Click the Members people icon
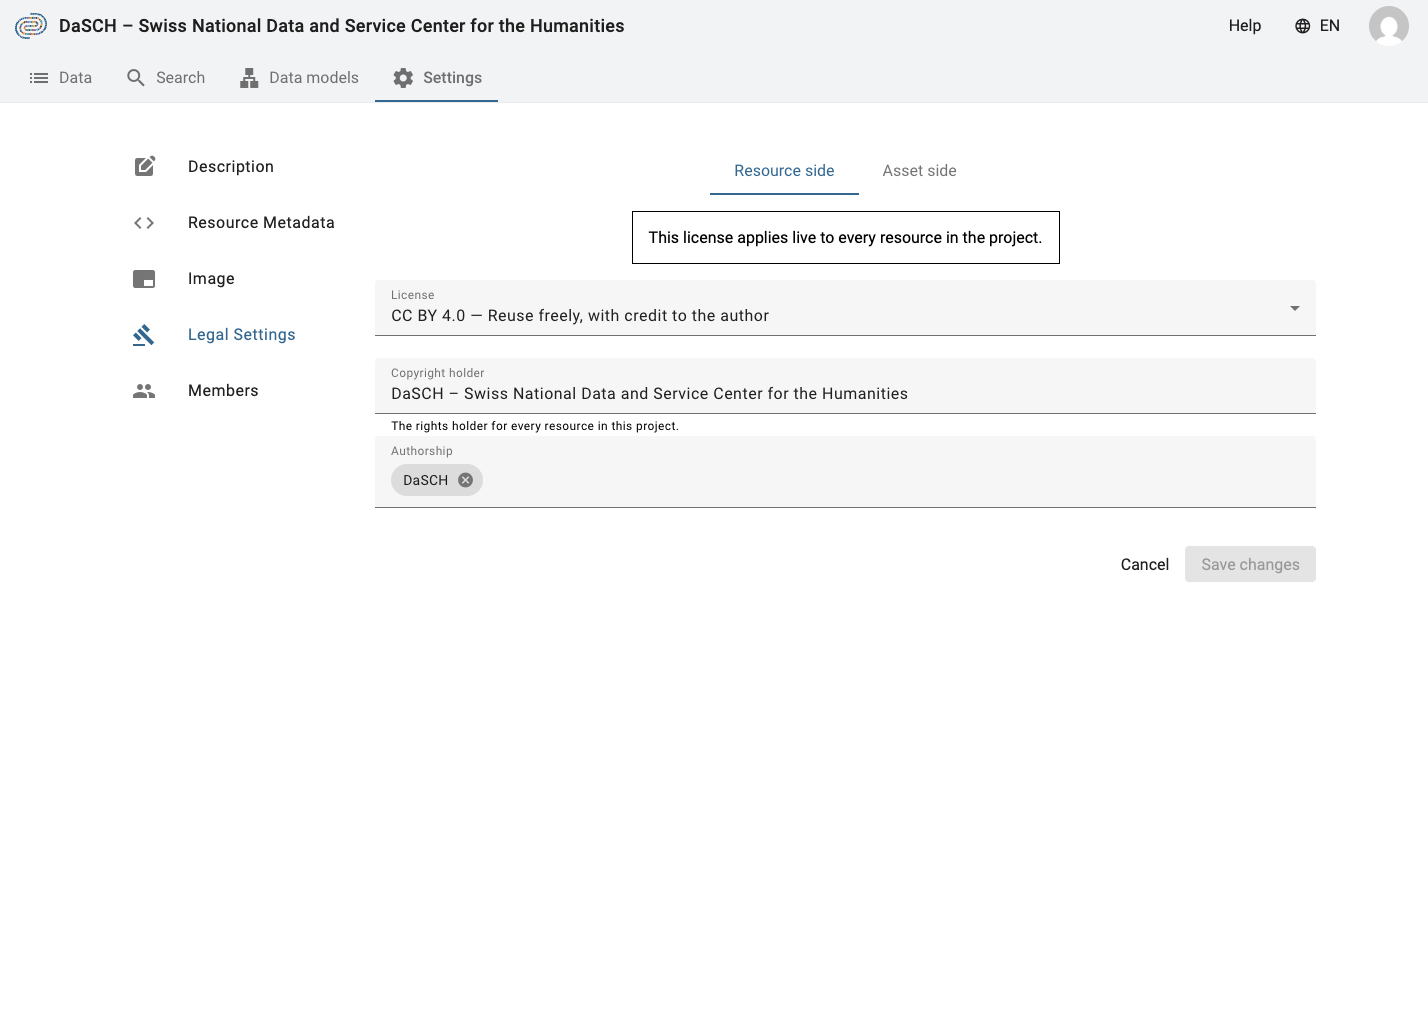The height and width of the screenshot is (1029, 1428). [144, 391]
